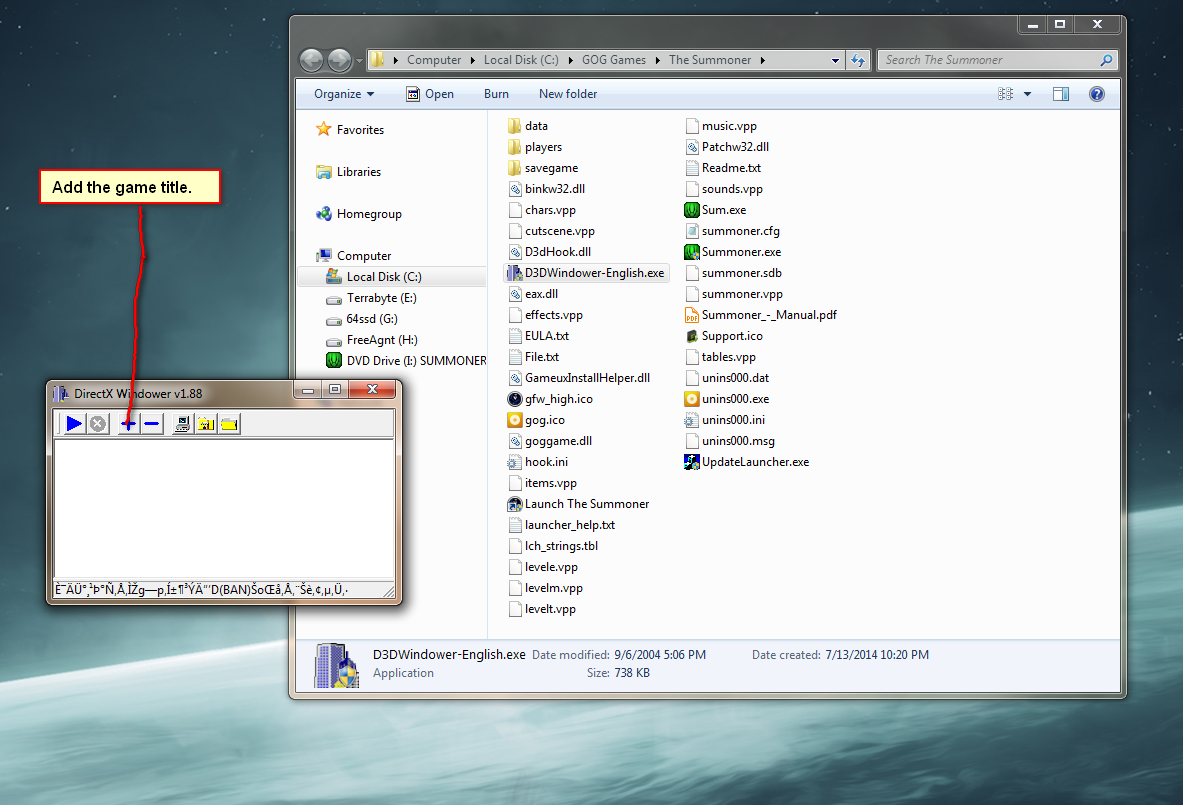
Task: Click the empty game list in DirectX Windower
Action: [x=224, y=509]
